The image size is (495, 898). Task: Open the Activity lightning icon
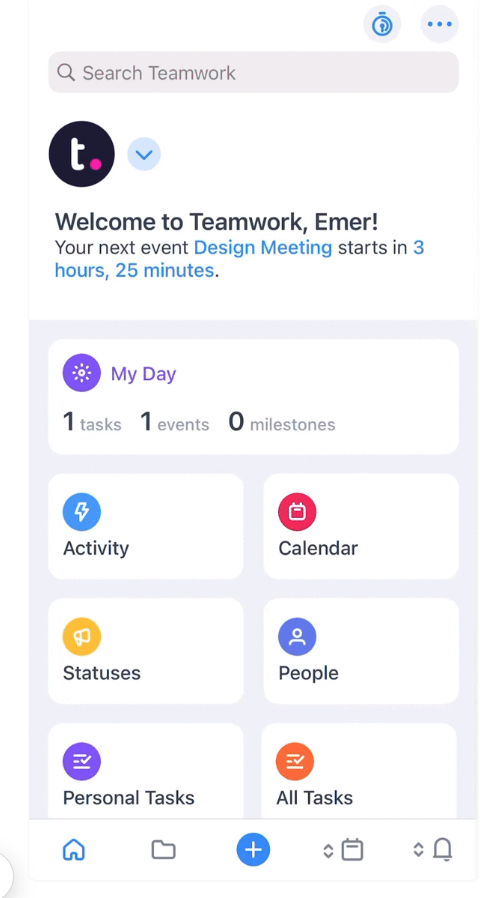point(82,512)
